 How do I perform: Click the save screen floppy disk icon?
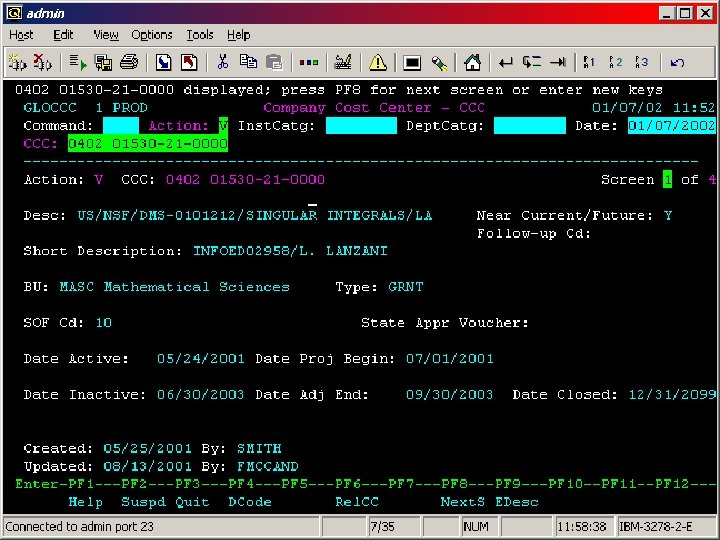point(103,62)
